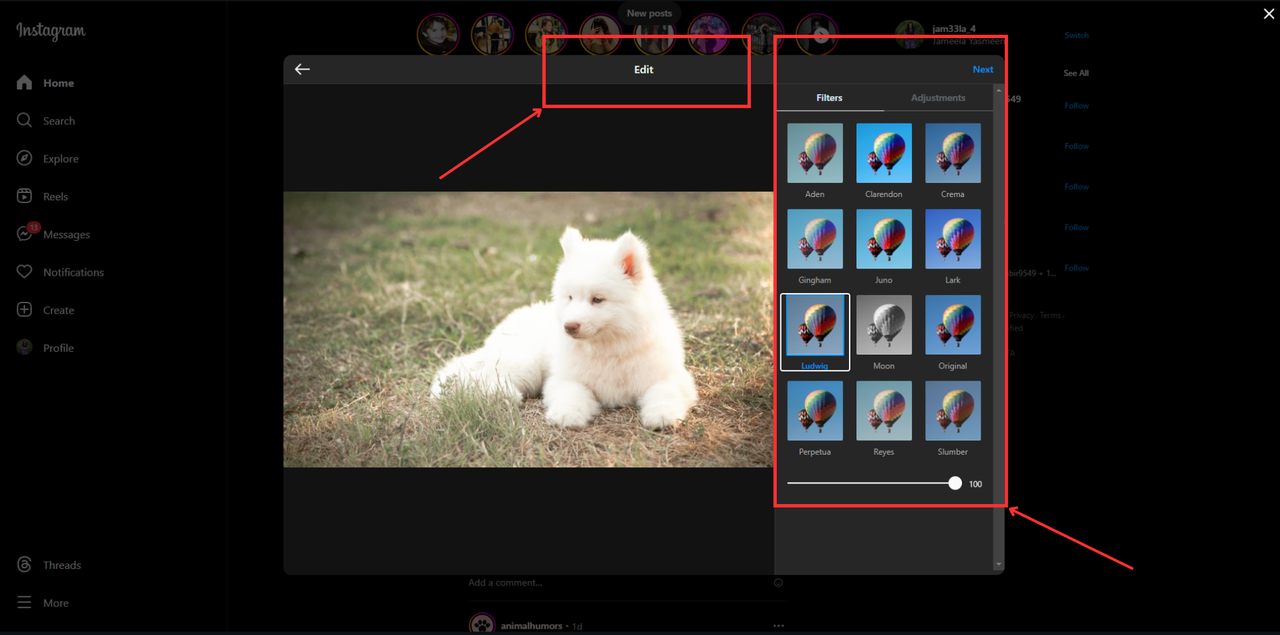Open the More hamburger menu icon
The width and height of the screenshot is (1280, 635).
click(x=25, y=603)
